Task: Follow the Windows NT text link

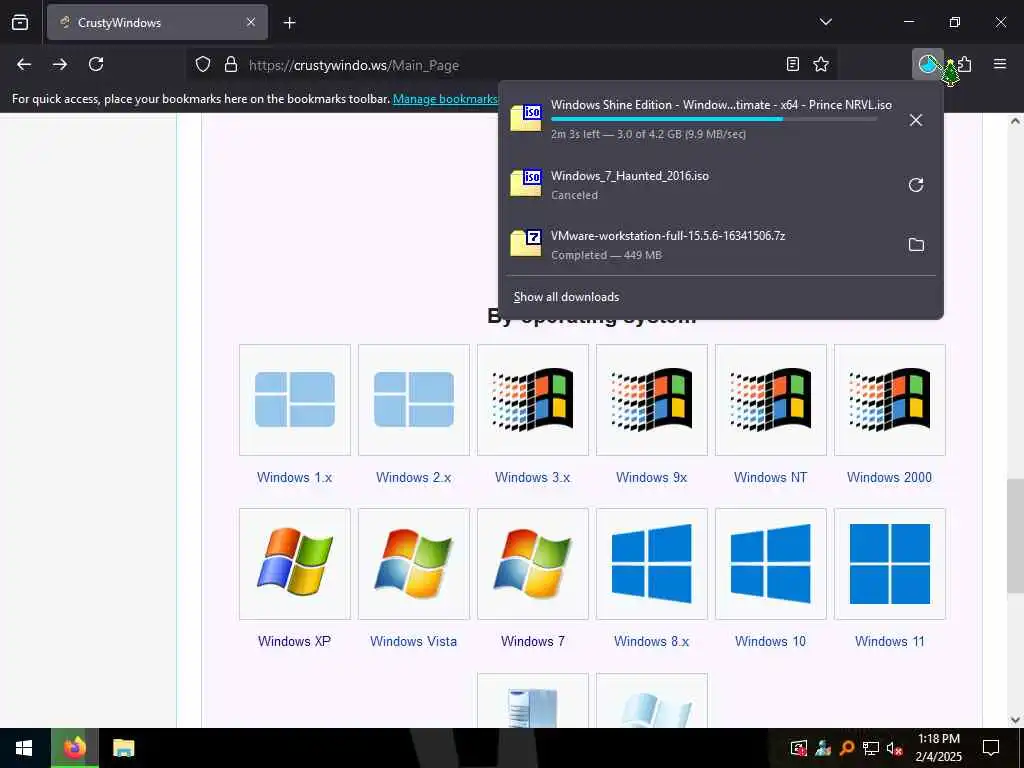Action: tap(771, 477)
